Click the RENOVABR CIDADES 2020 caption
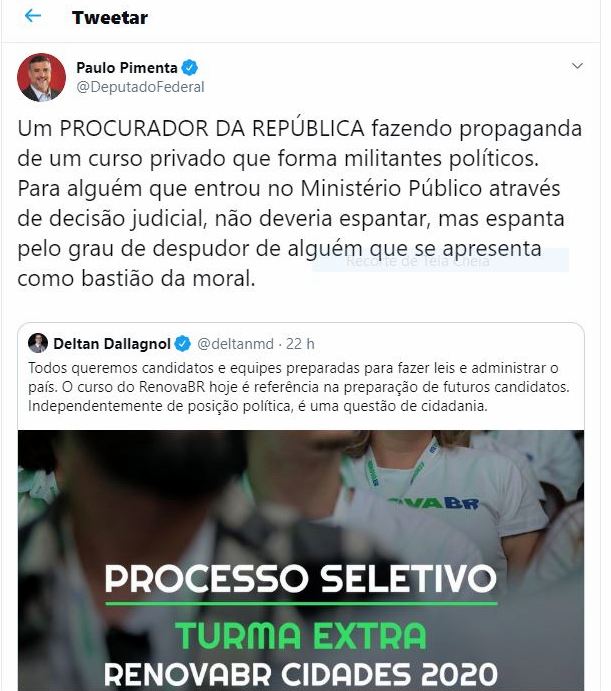This screenshot has width=611, height=691. (x=301, y=674)
